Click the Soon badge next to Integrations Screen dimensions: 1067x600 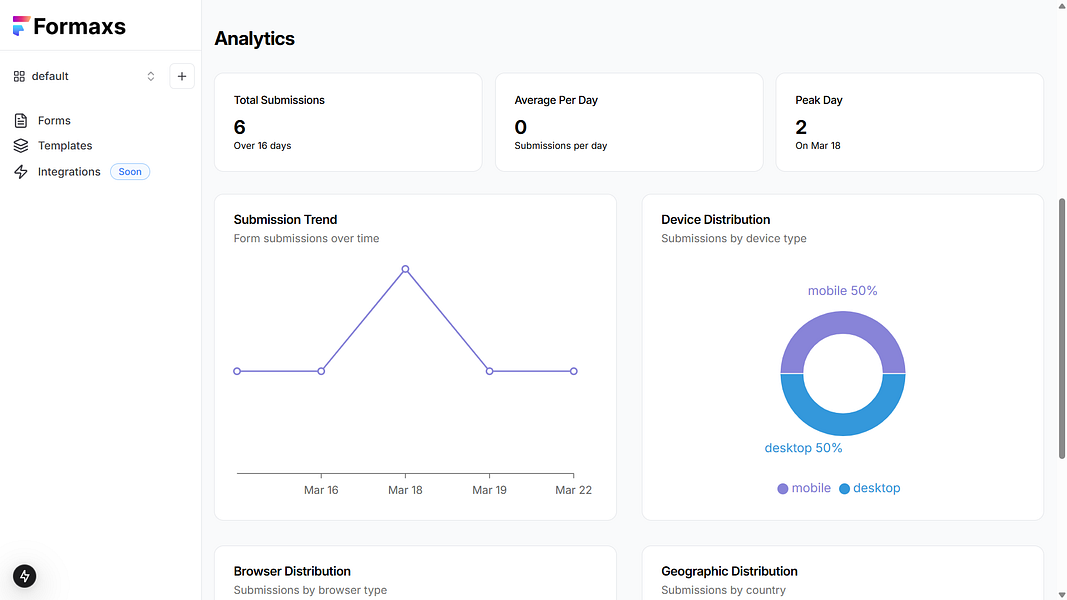click(x=130, y=172)
